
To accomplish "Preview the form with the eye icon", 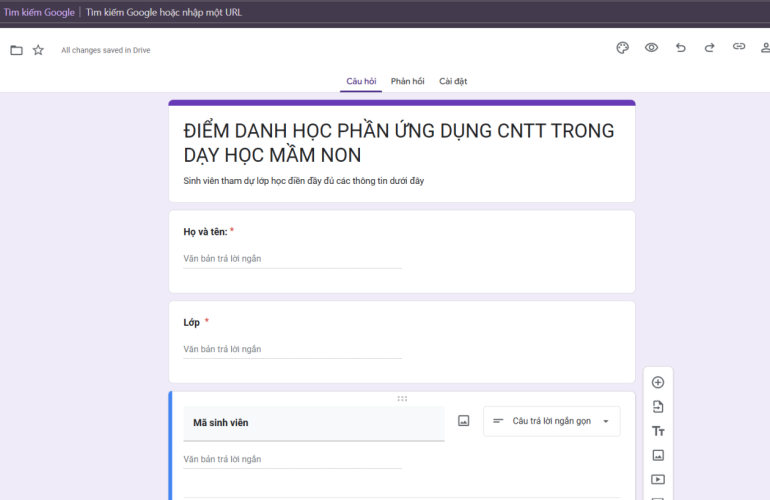I will [x=651, y=47].
